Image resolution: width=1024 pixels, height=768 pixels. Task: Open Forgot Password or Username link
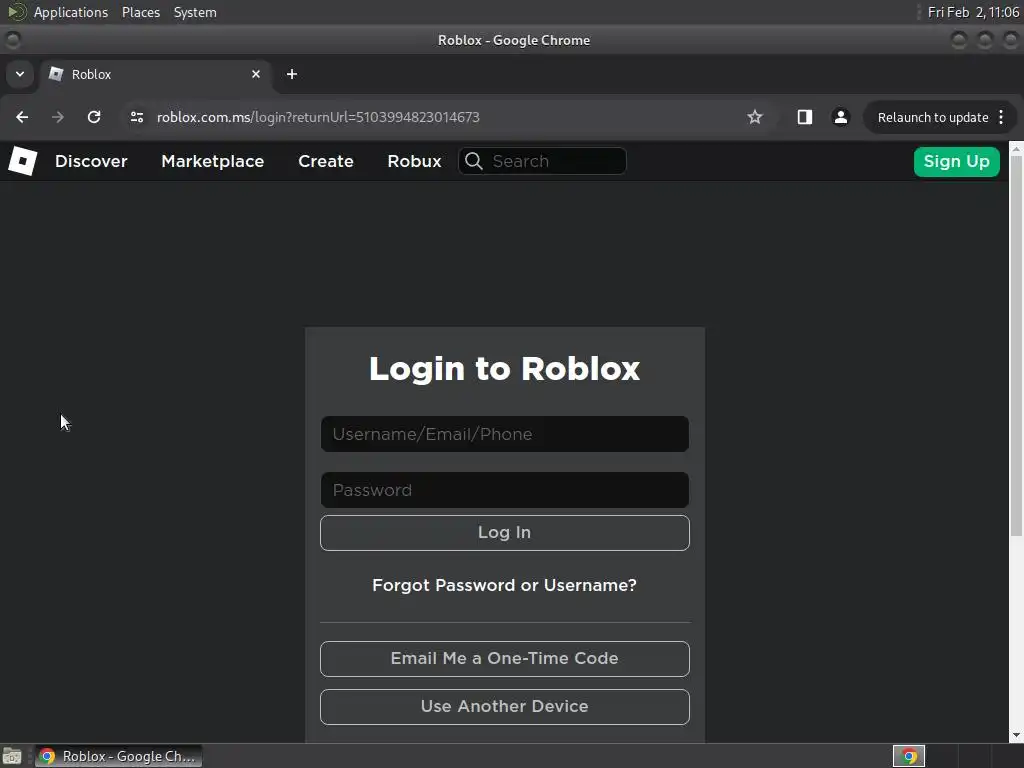504,585
